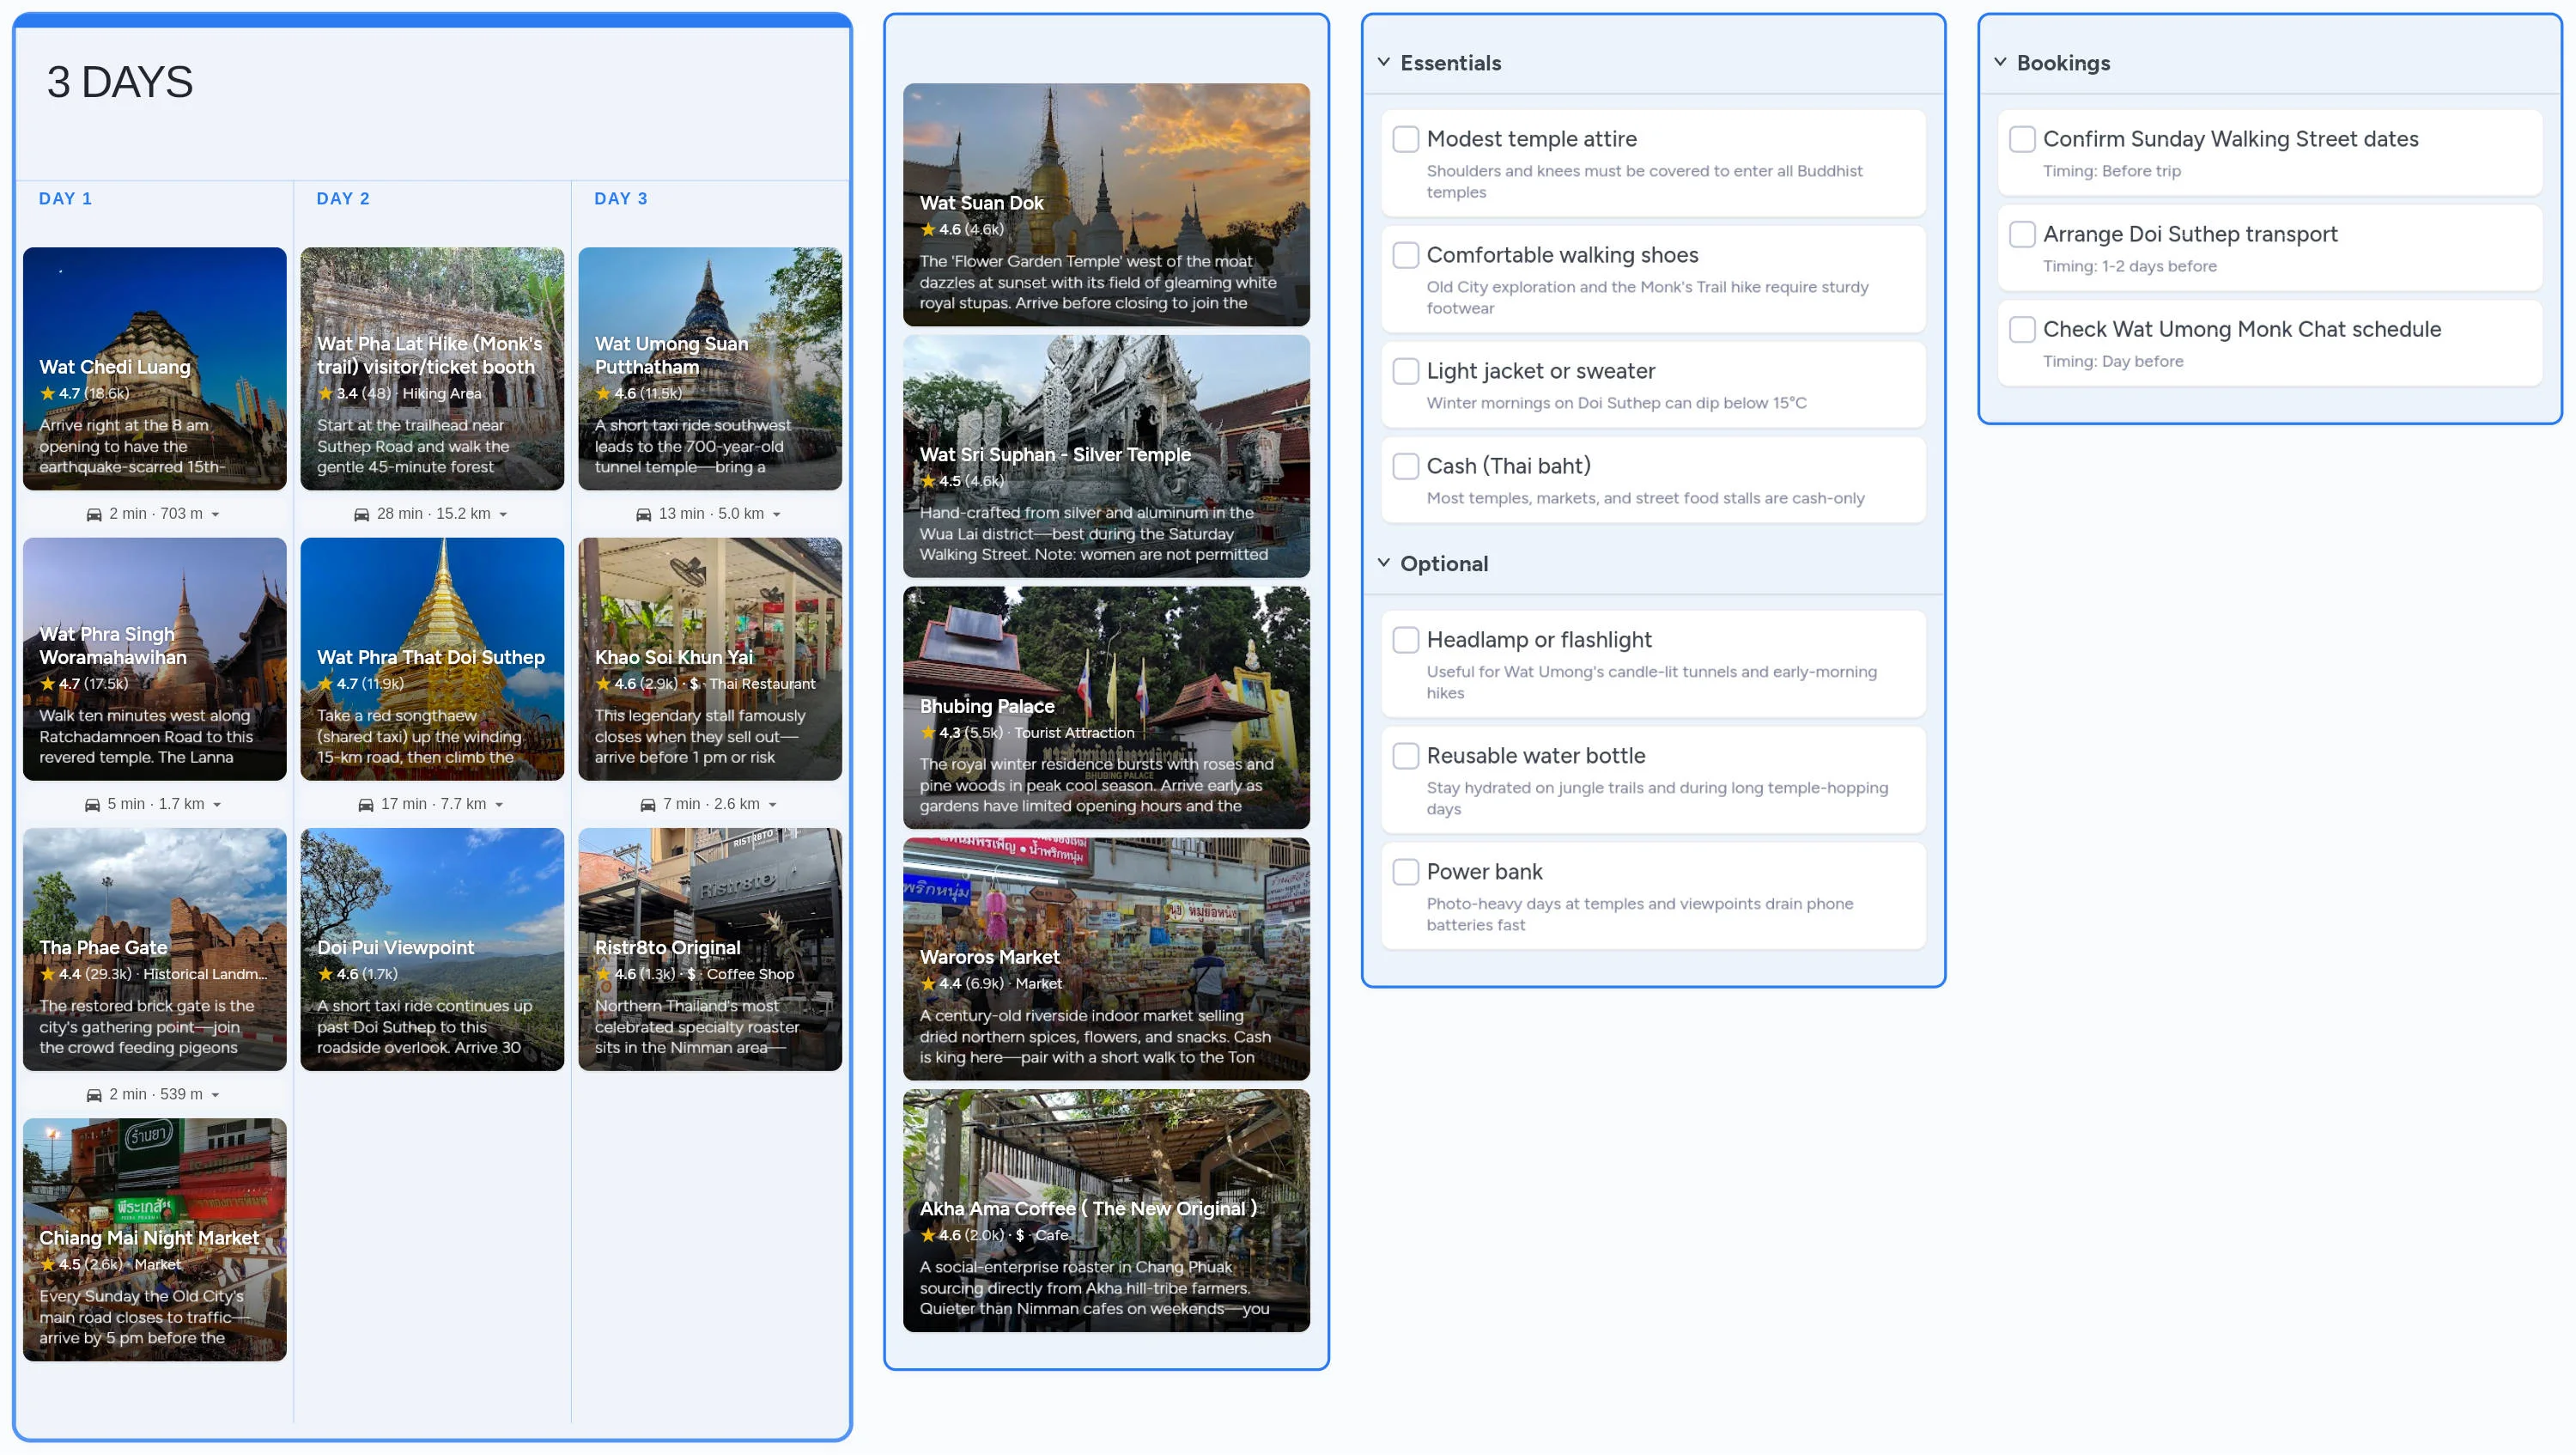This screenshot has width=2576, height=1455.
Task: Click car icon beside 5 min · 1.7 km
Action: [92, 804]
